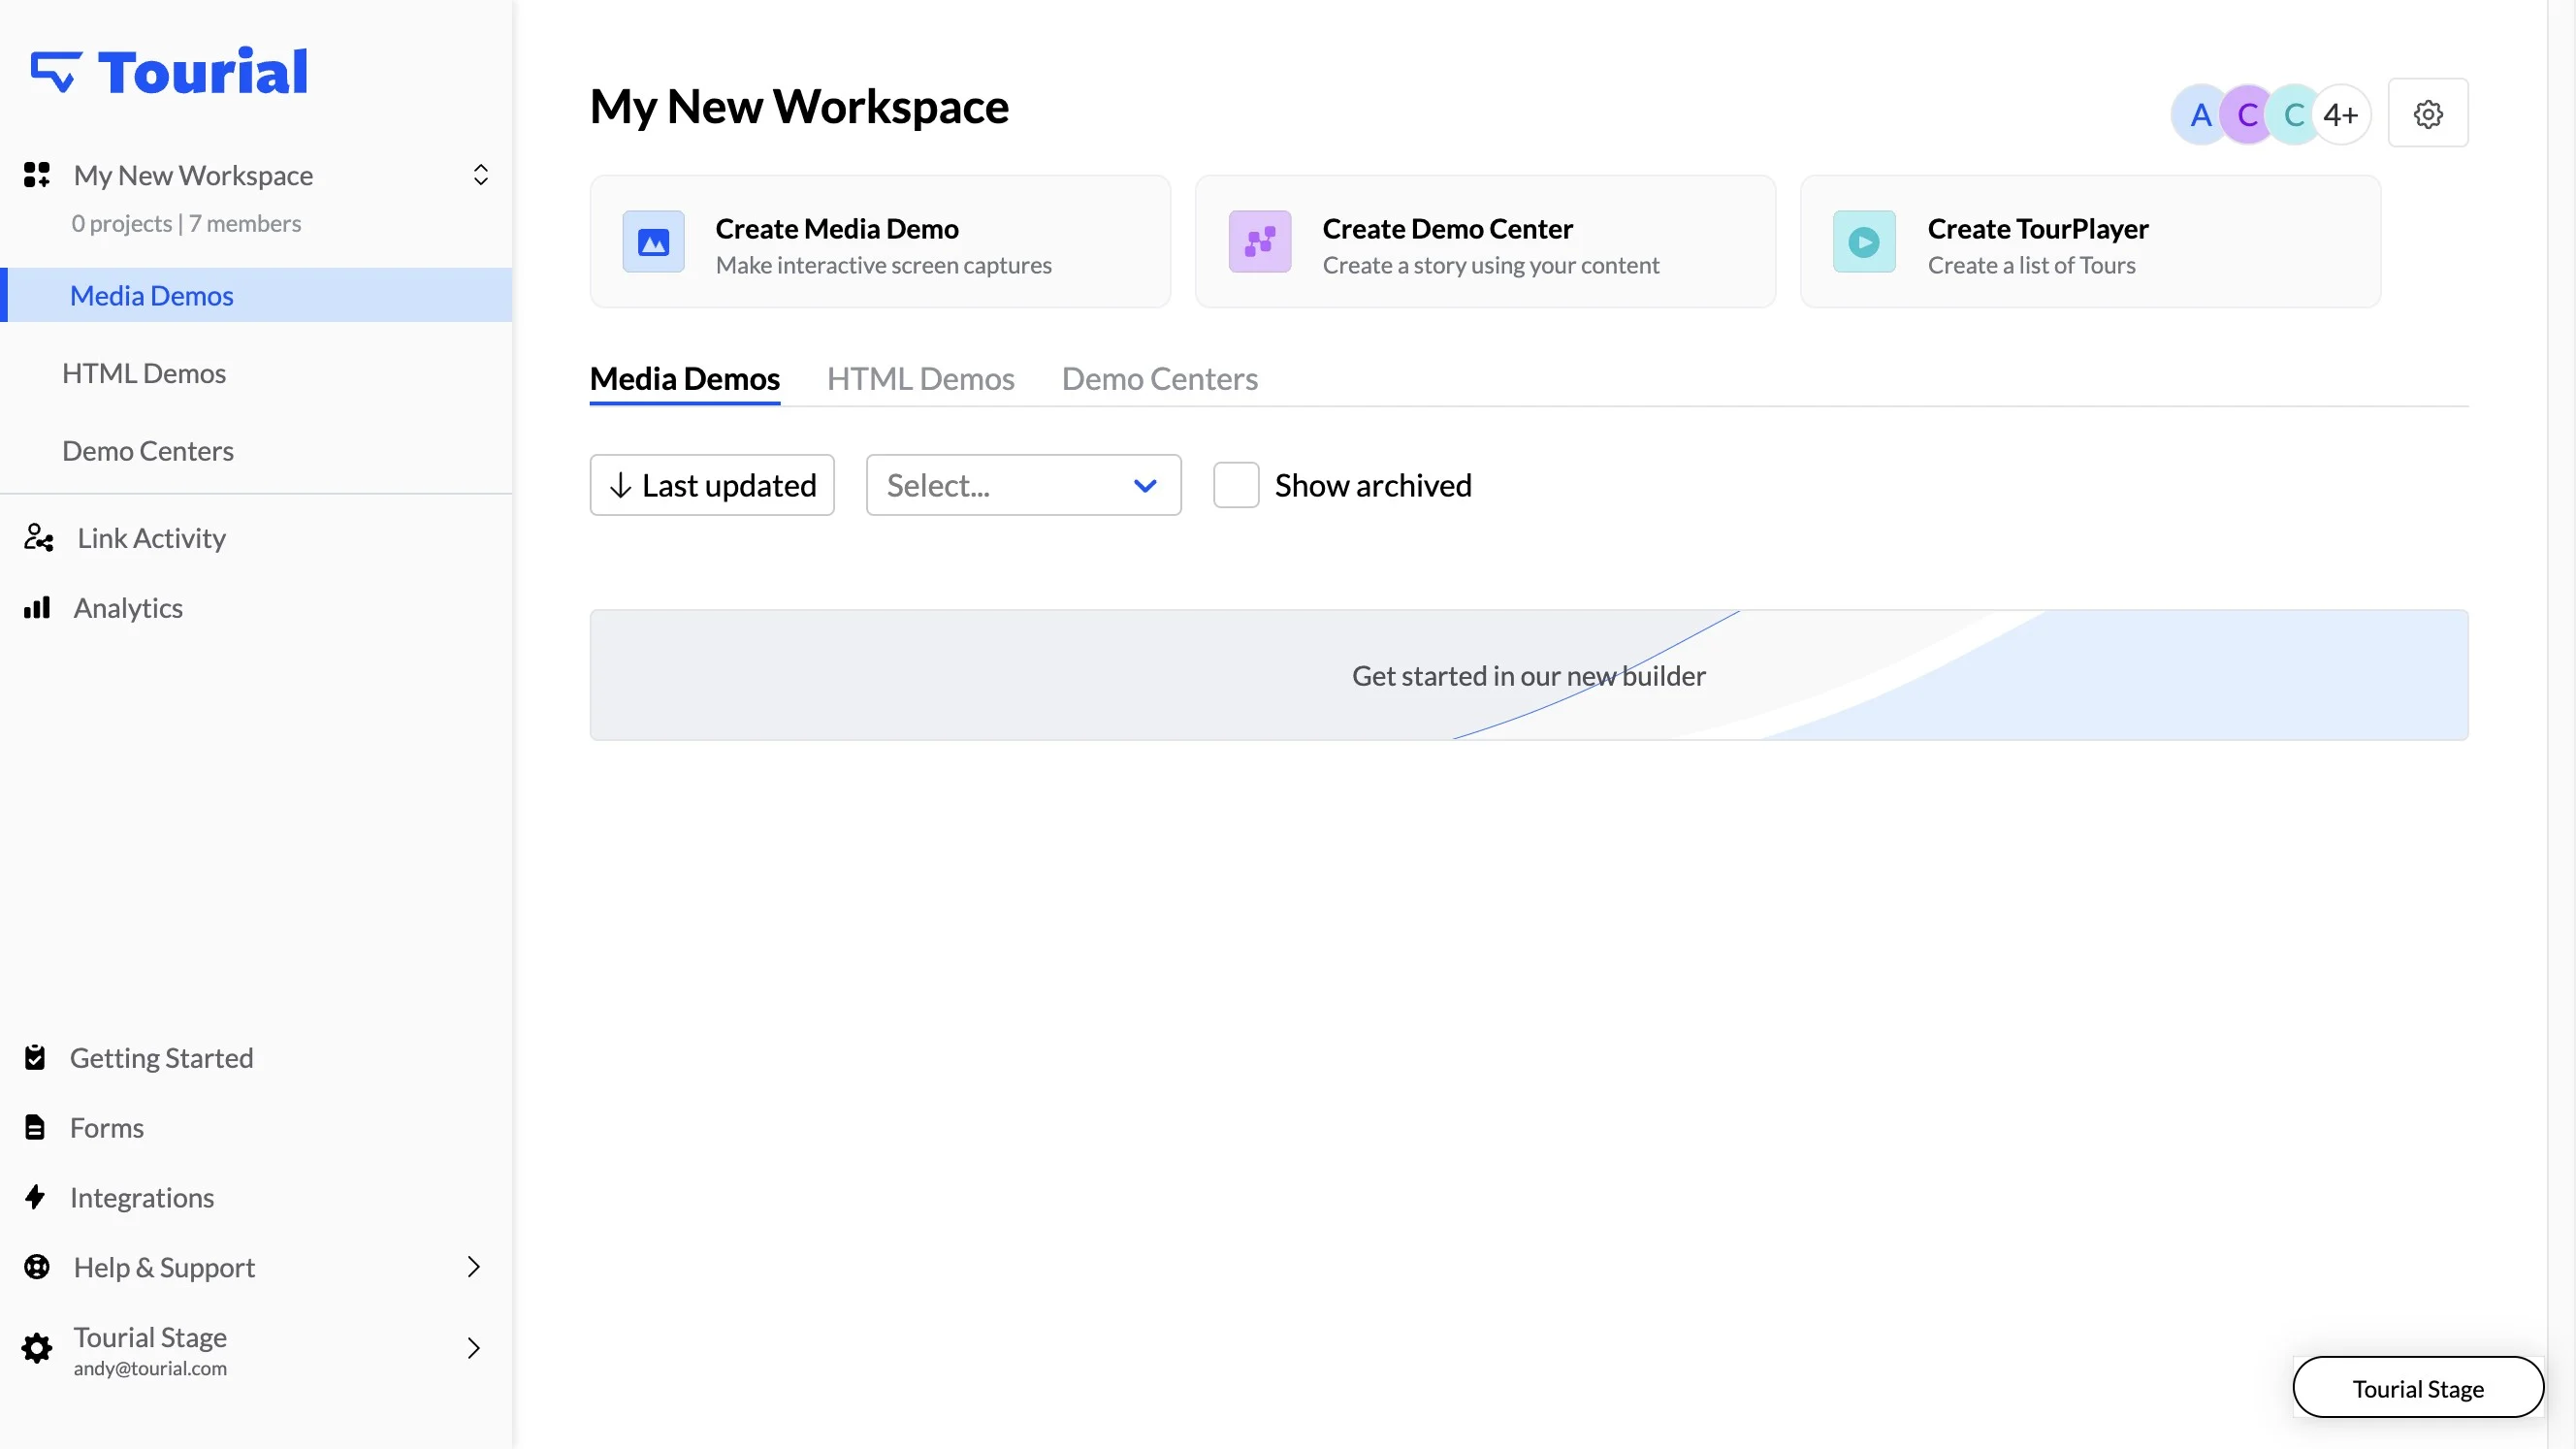The image size is (2576, 1449).
Task: Expand the workspace switcher chevrons
Action: tap(480, 175)
